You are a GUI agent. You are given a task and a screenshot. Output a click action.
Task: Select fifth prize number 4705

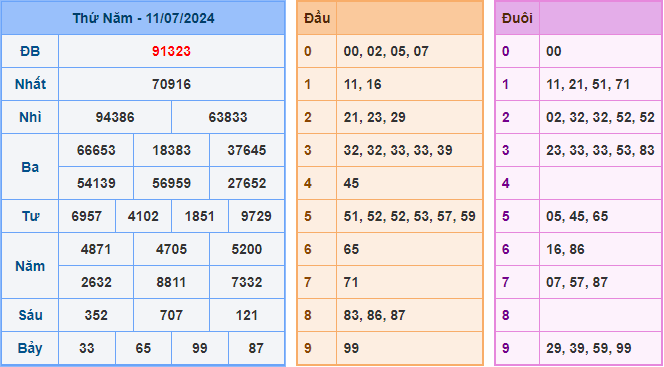tap(172, 249)
